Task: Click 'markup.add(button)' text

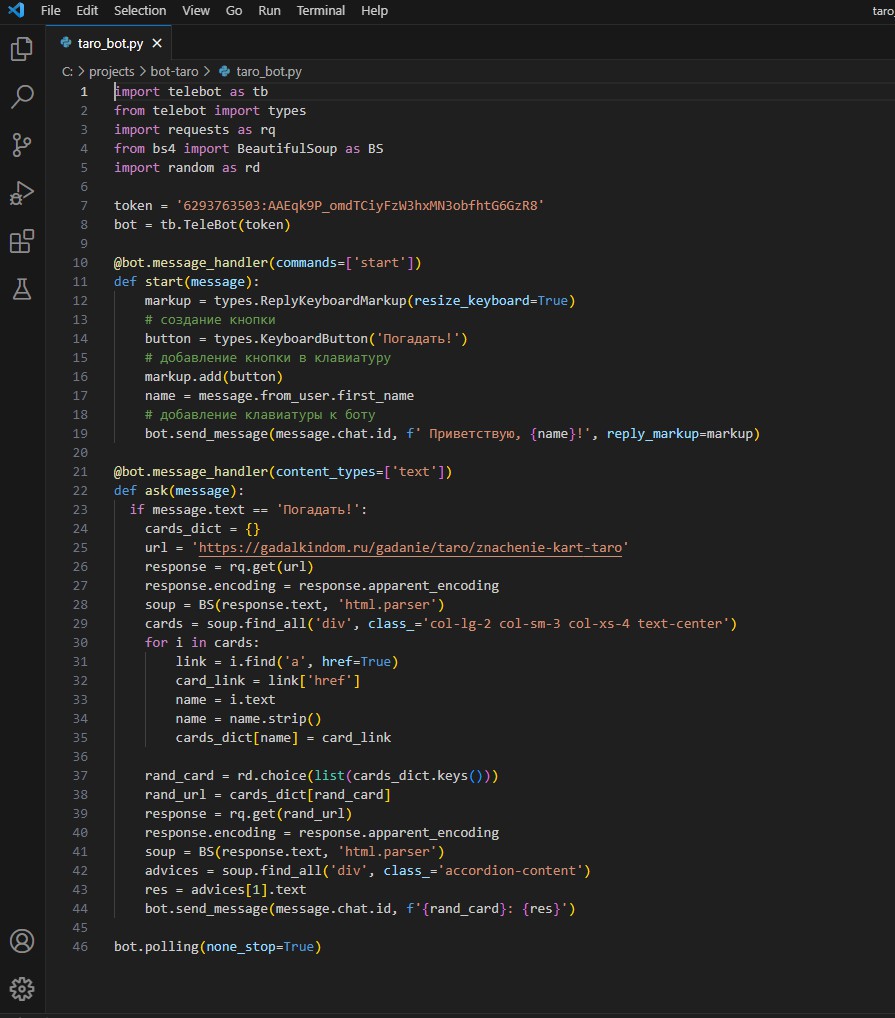Action: tap(214, 377)
